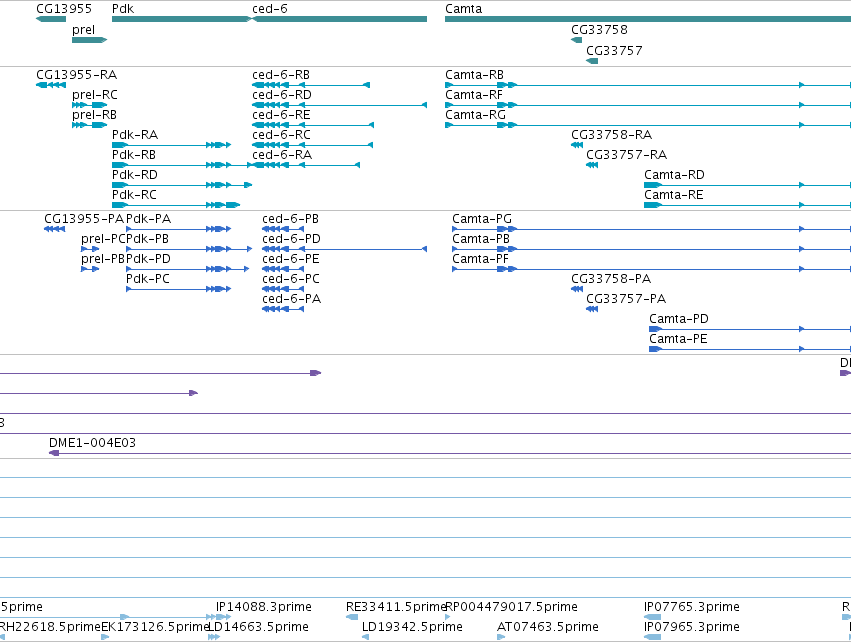
Task: Click transcript CG13955-RA
Action: [77, 75]
